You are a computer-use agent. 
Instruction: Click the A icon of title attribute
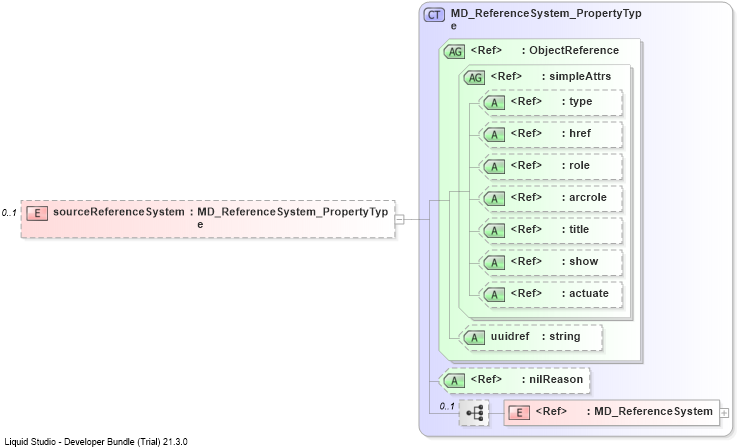tap(494, 230)
